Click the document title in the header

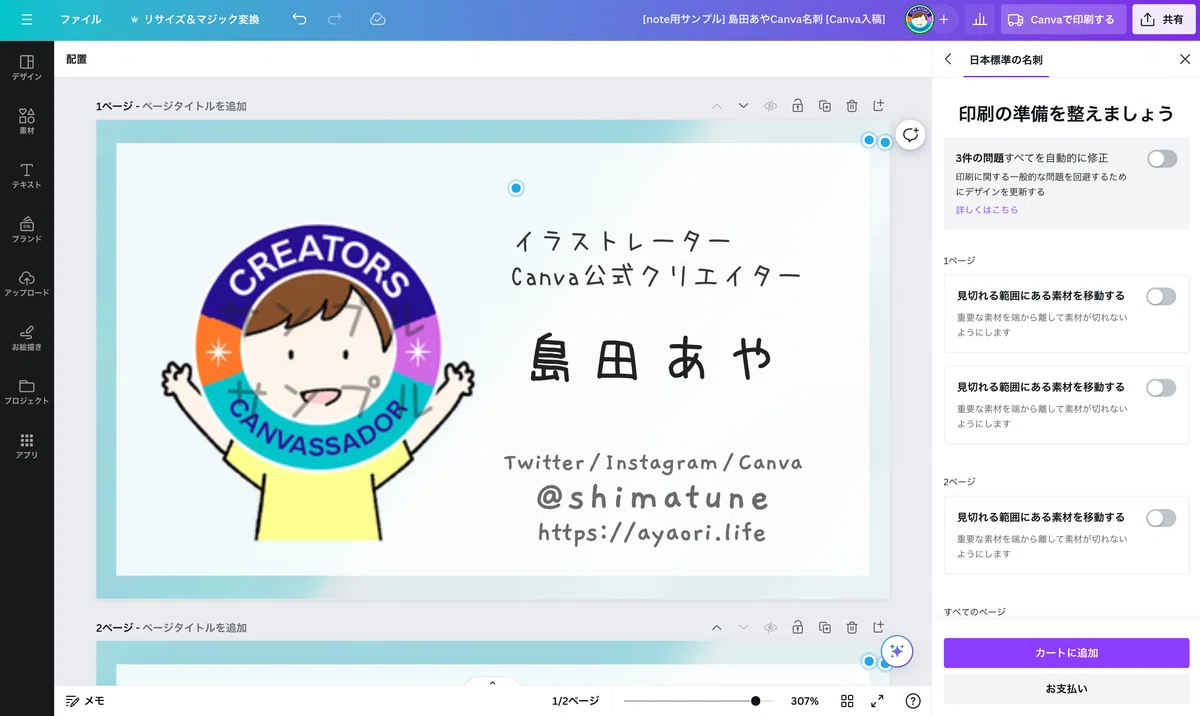click(x=764, y=19)
